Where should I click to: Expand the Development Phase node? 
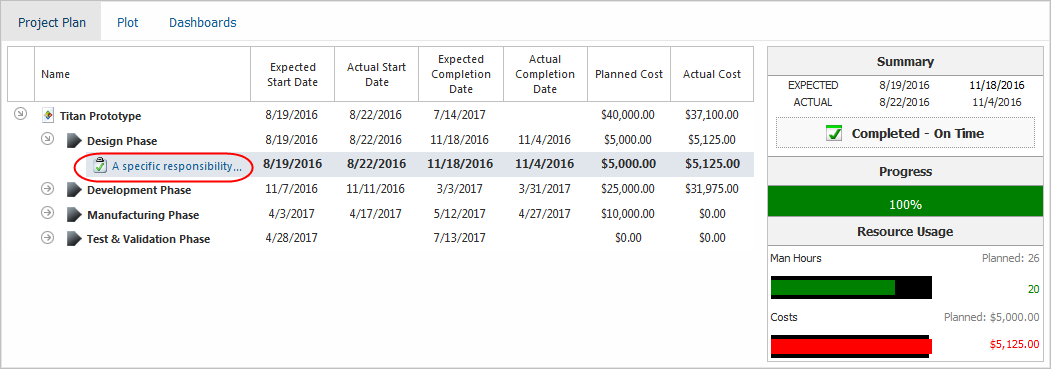click(x=47, y=188)
